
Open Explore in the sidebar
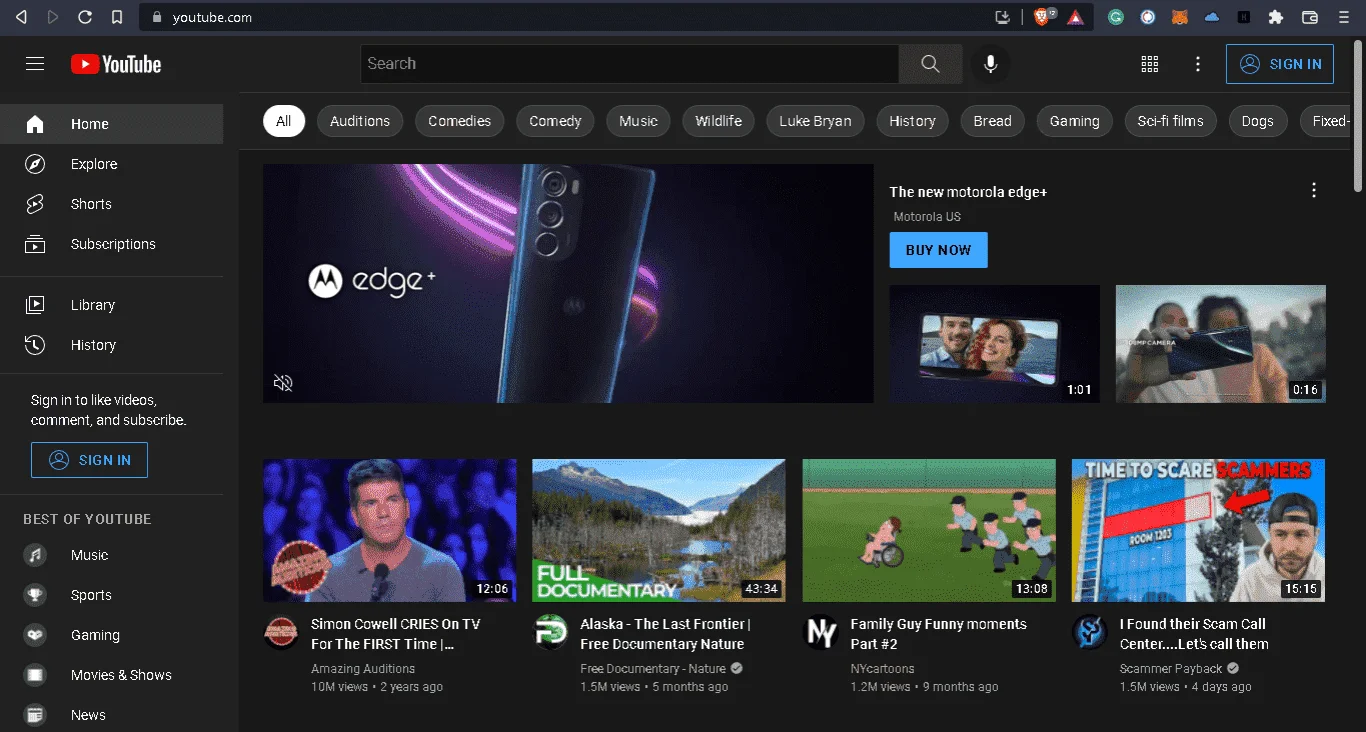pos(112,164)
